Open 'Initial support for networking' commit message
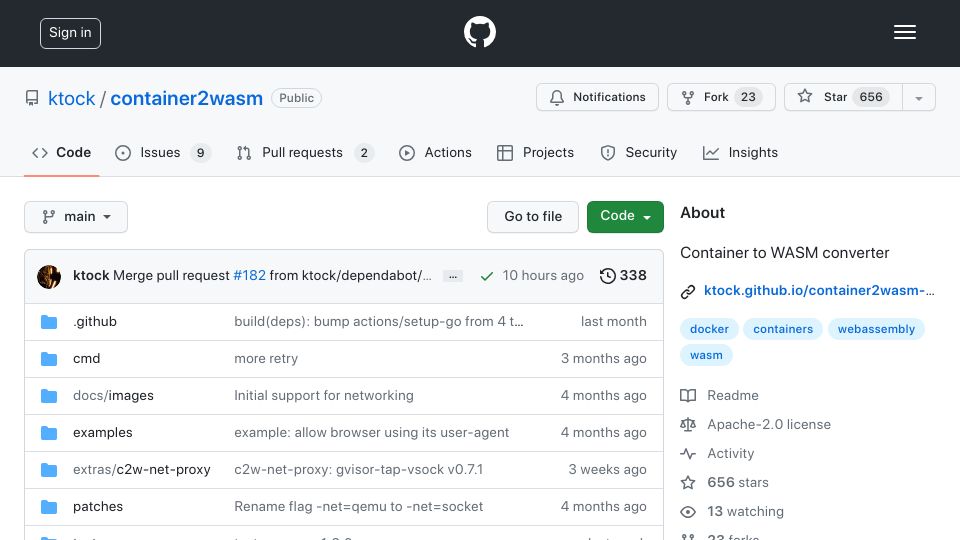The image size is (960, 540). 324,396
